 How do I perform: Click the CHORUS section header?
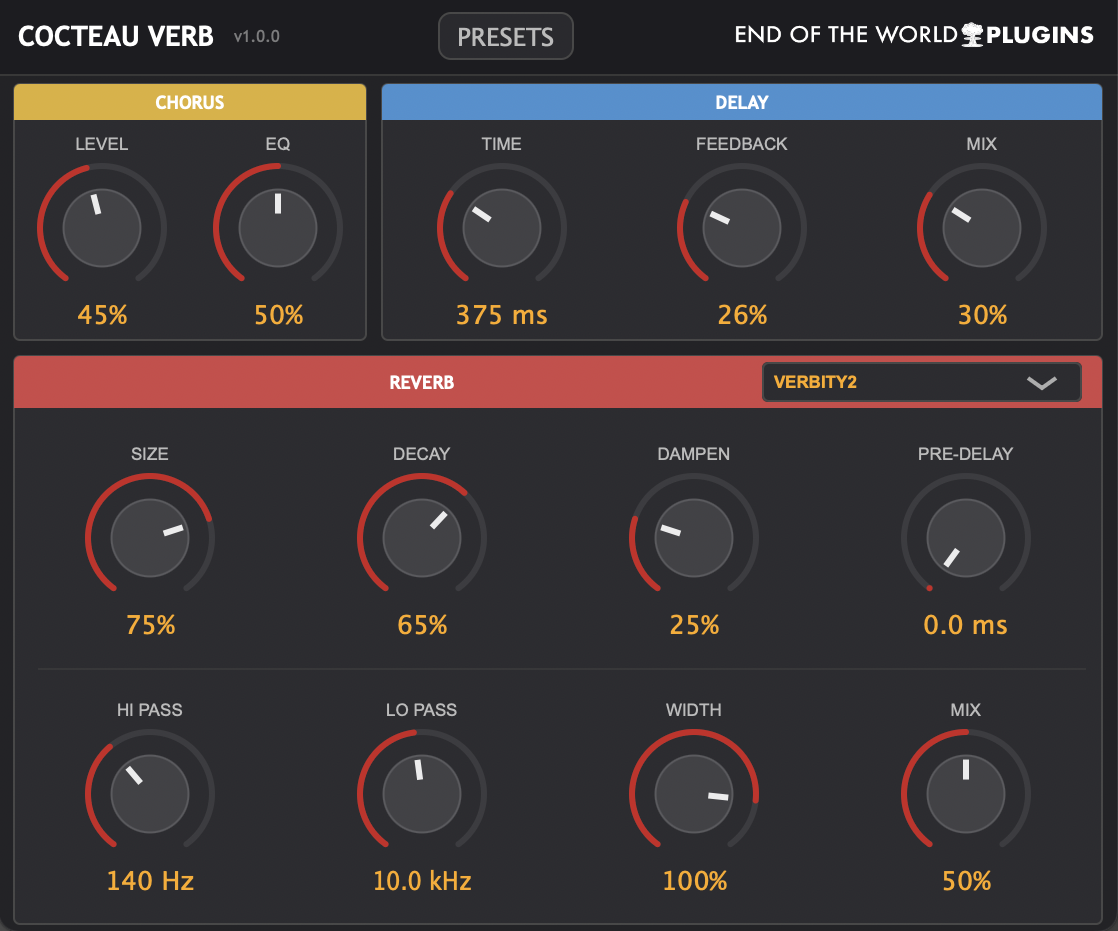pos(189,101)
